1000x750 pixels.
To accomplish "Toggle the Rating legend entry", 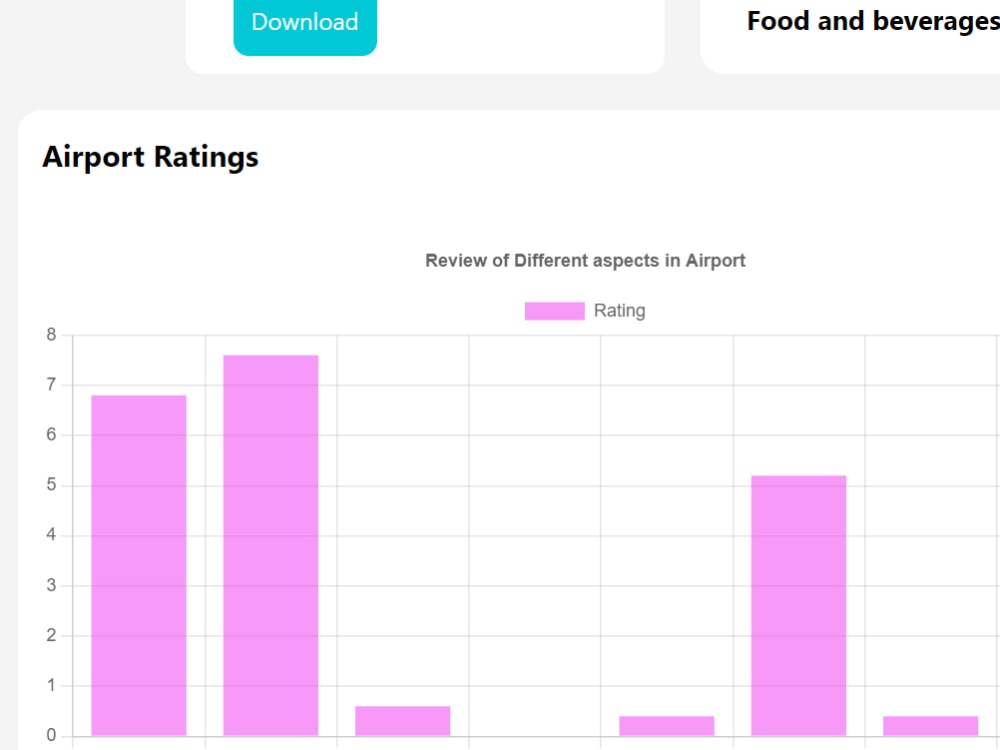I will (x=585, y=311).
